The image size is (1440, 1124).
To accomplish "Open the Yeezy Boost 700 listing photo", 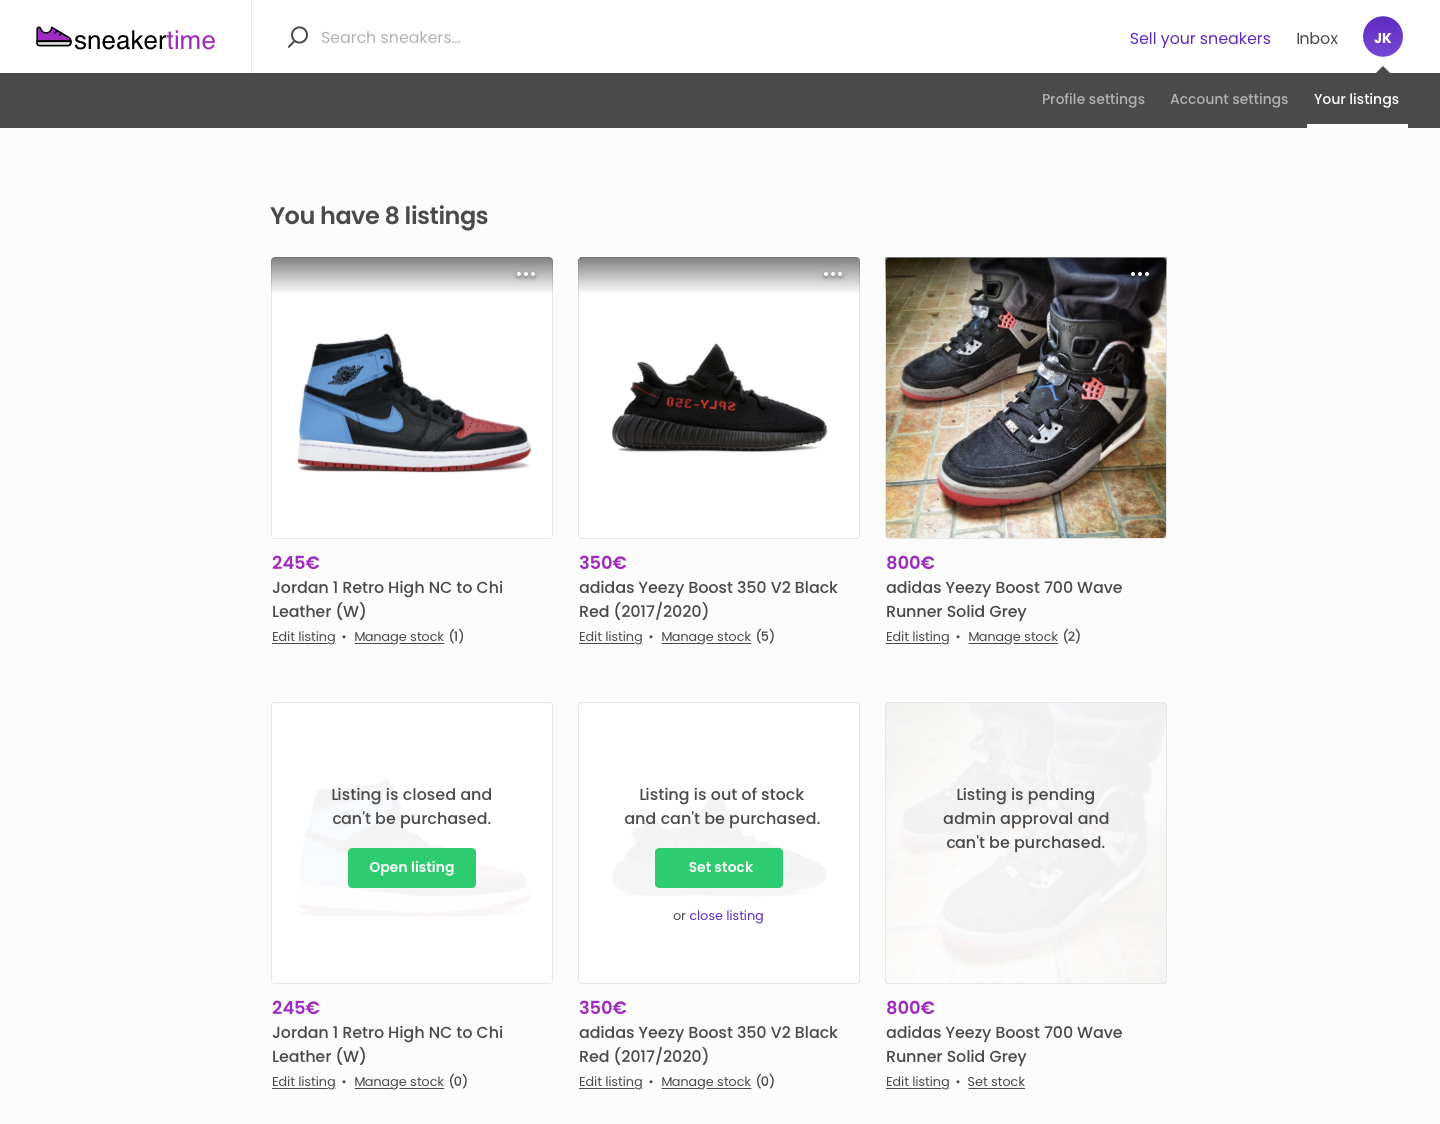I will [x=1025, y=397].
